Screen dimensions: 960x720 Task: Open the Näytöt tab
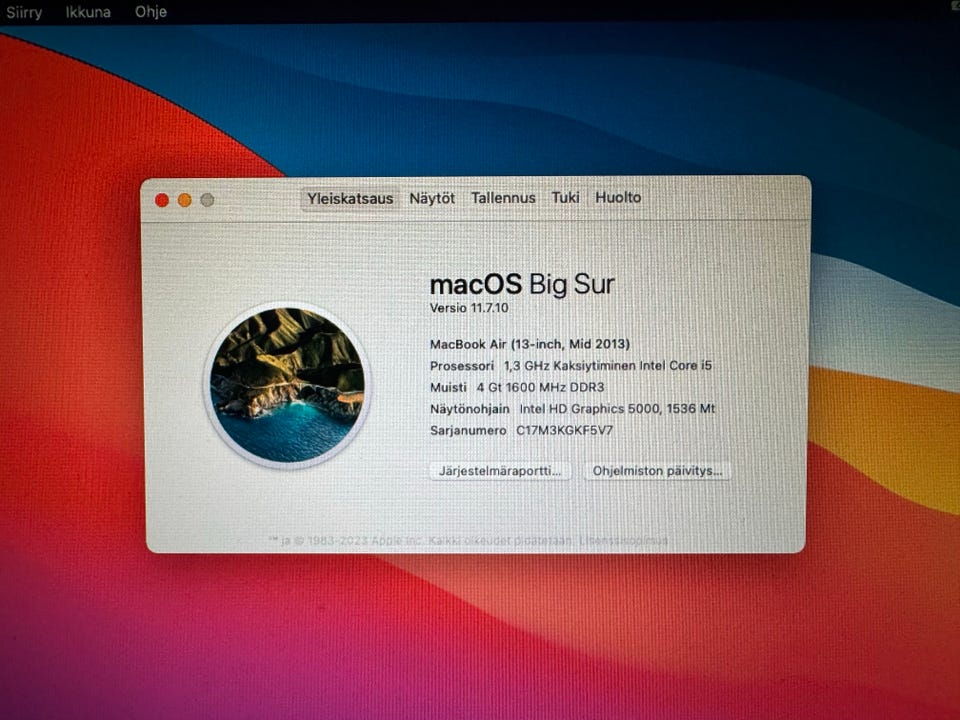tap(432, 198)
